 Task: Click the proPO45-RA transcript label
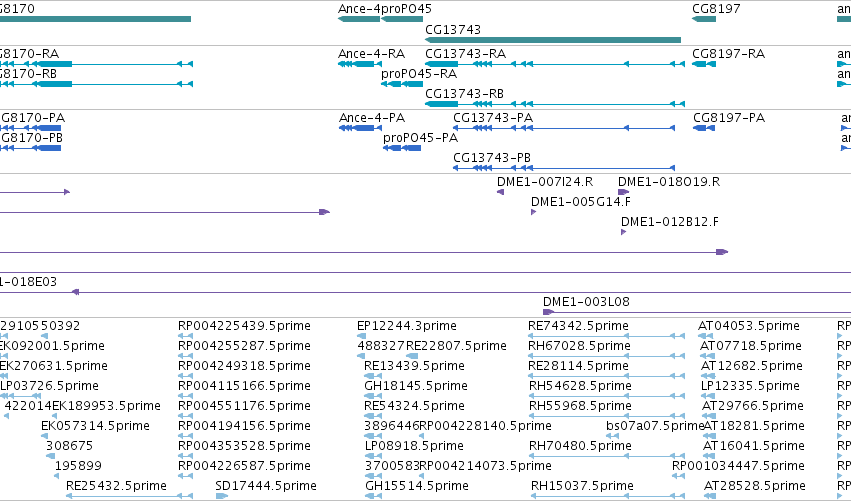click(419, 74)
